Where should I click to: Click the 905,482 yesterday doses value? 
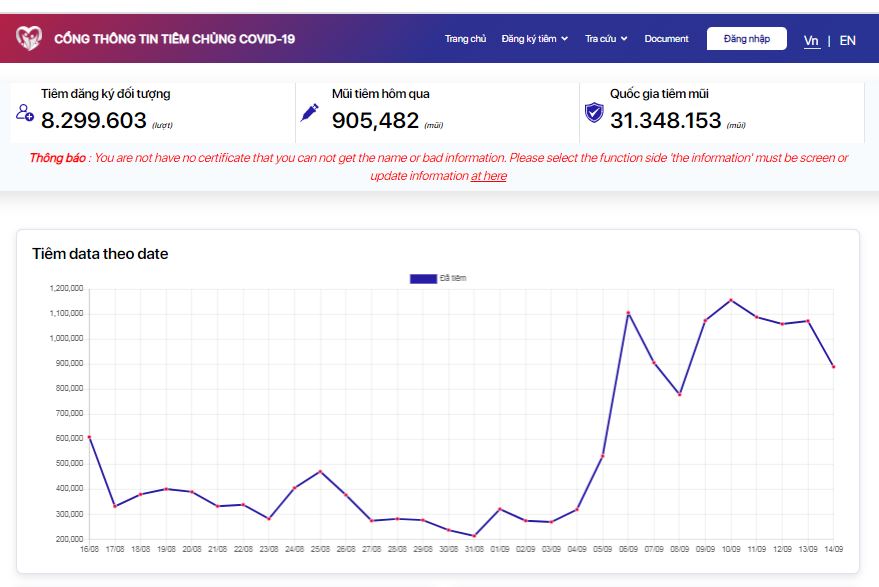tap(375, 121)
